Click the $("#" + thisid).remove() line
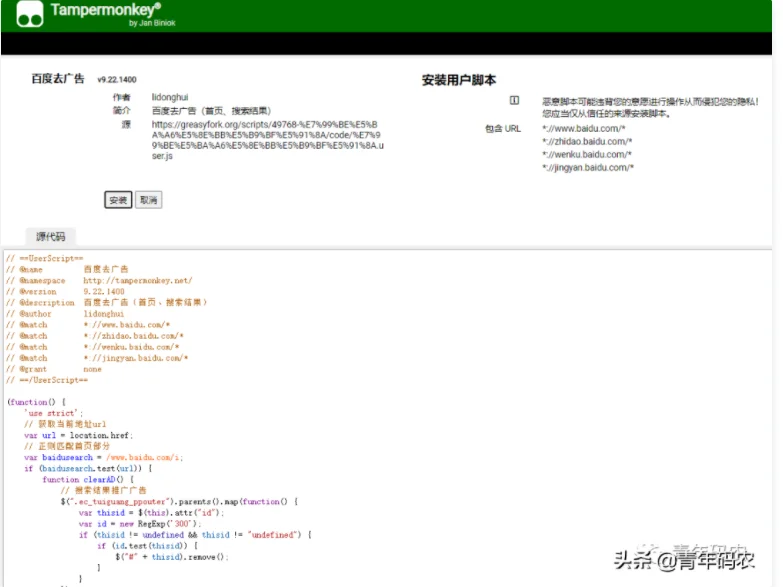The image size is (783, 587). pos(172,557)
